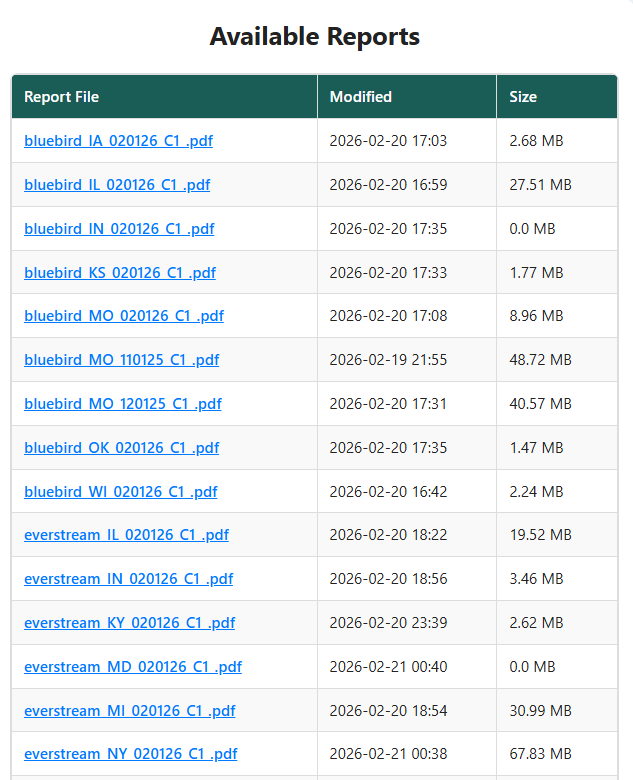Open bluebird_MO_020126_C1_.pdf report link
Viewport: 633px width, 780px height.
[124, 316]
